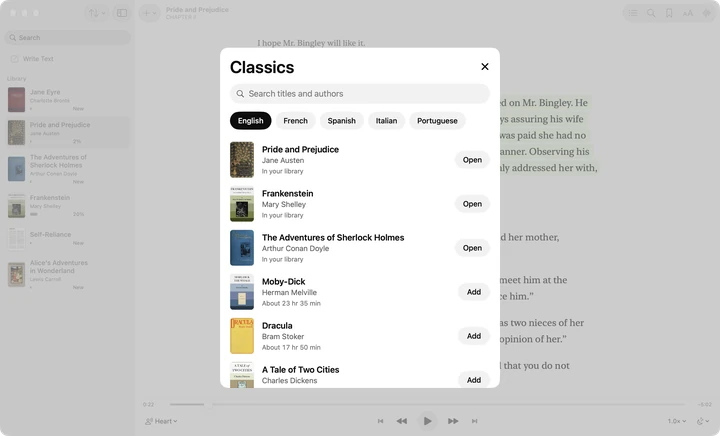Switch to the French language filter
The width and height of the screenshot is (720, 436).
(x=295, y=121)
